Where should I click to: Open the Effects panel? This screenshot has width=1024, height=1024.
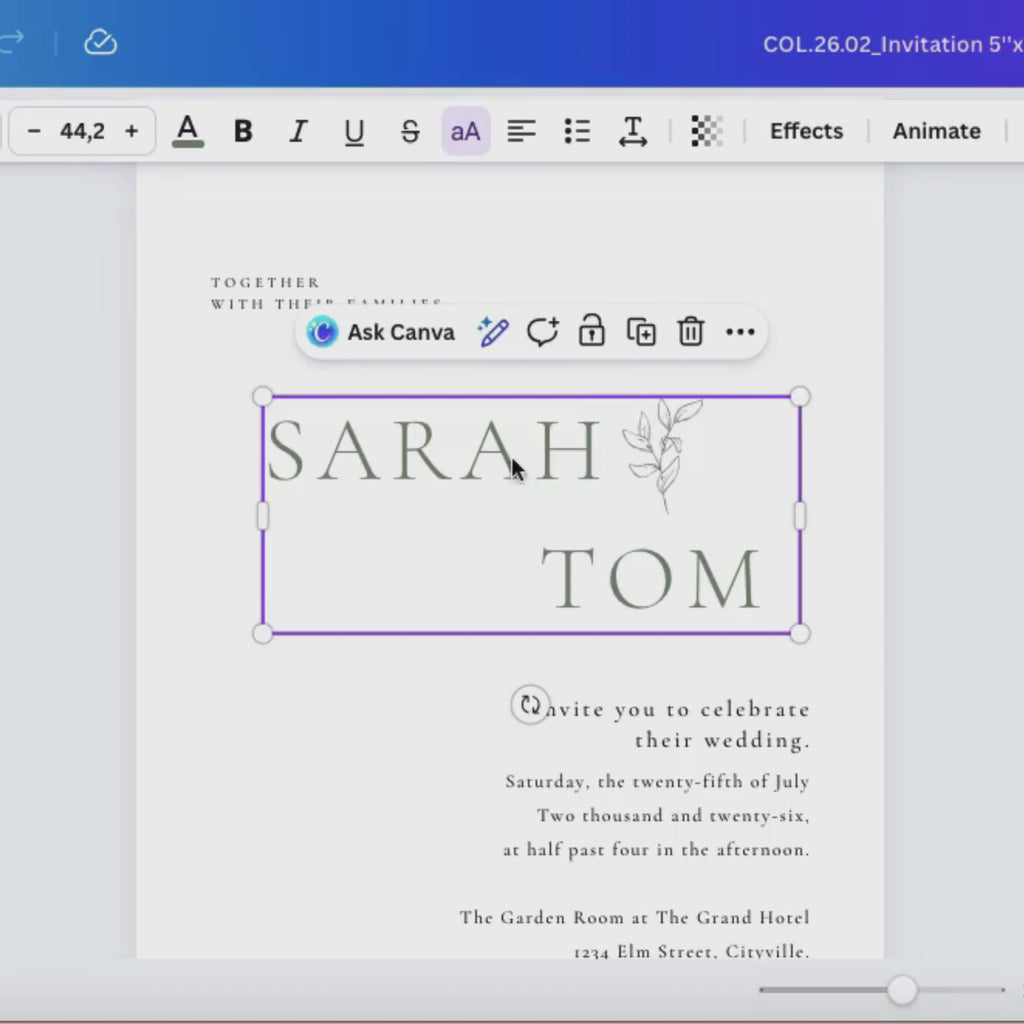[807, 131]
